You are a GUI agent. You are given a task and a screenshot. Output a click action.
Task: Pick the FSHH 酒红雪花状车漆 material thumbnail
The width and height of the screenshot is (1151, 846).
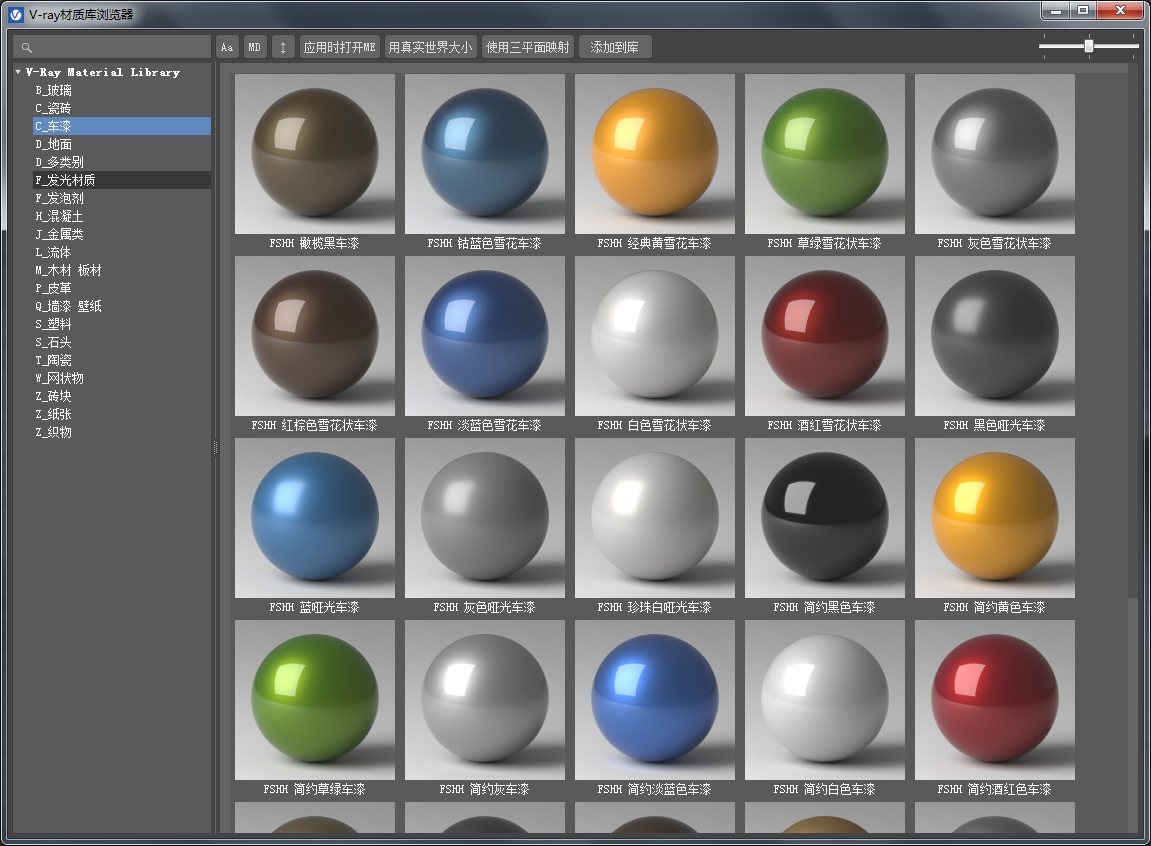(825, 336)
